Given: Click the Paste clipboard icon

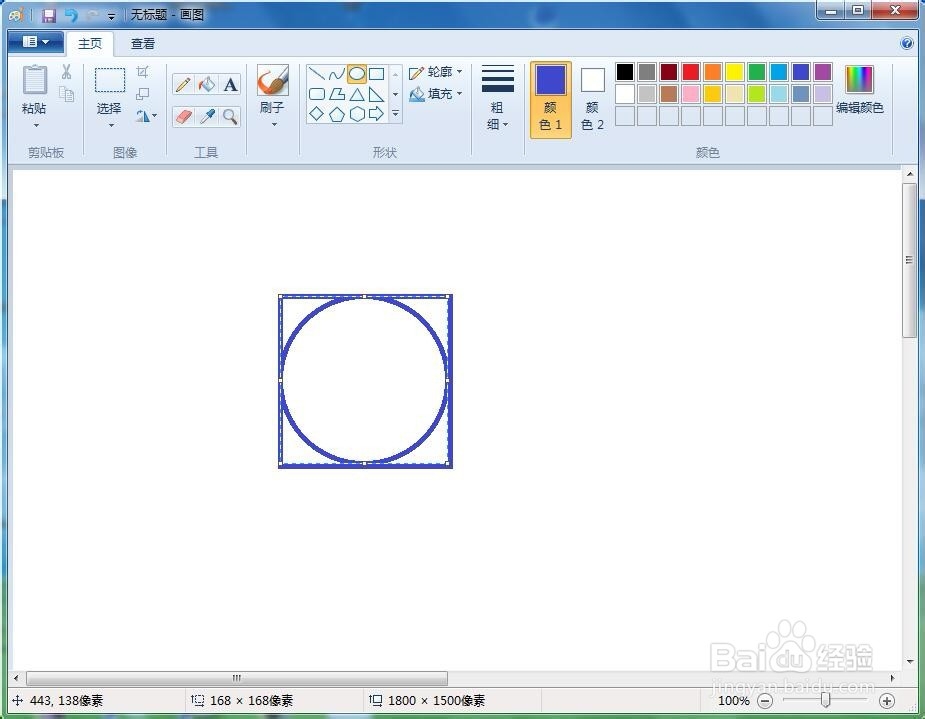Looking at the screenshot, I should (x=34, y=80).
